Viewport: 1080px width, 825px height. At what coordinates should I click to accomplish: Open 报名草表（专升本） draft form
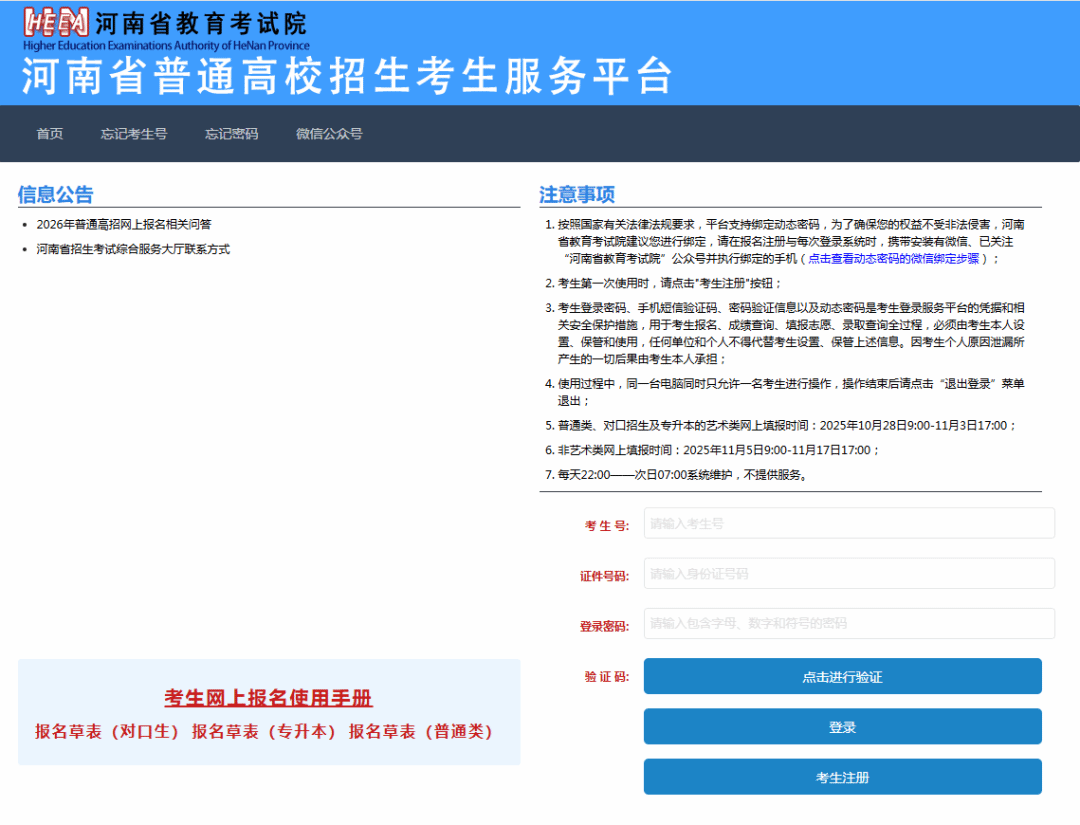[264, 732]
